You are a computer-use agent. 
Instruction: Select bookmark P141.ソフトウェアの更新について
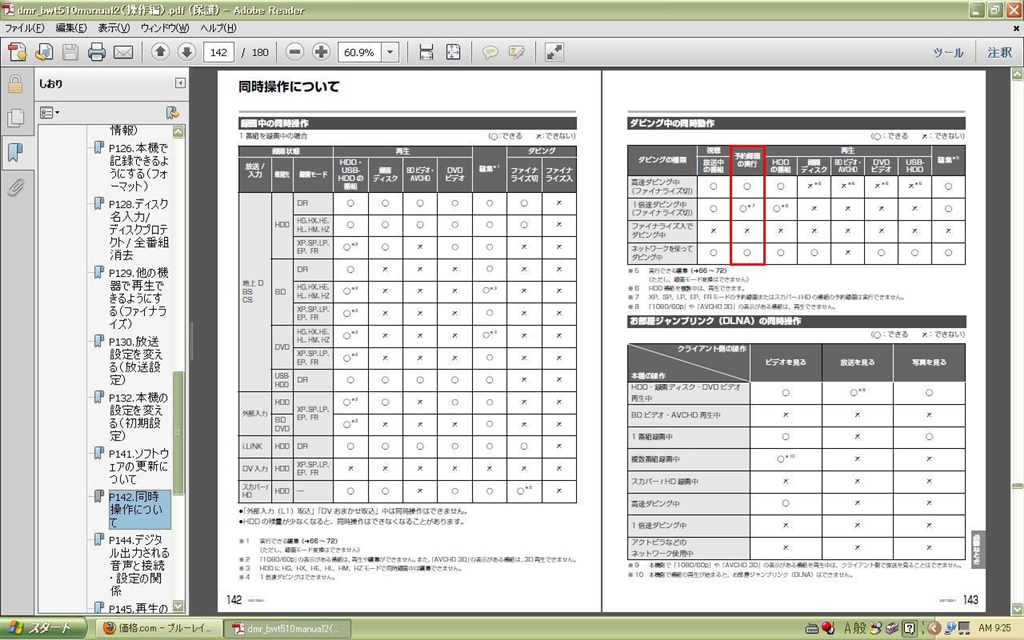coord(139,466)
